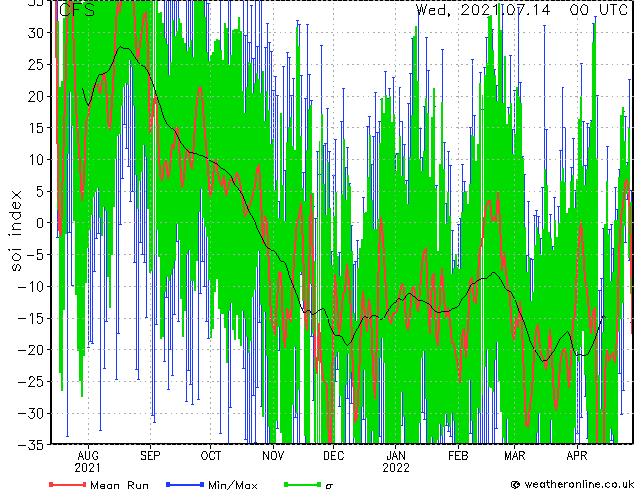Viewport: 634px width, 490px height.
Task: Click the CFS model label
Action: (x=77, y=10)
